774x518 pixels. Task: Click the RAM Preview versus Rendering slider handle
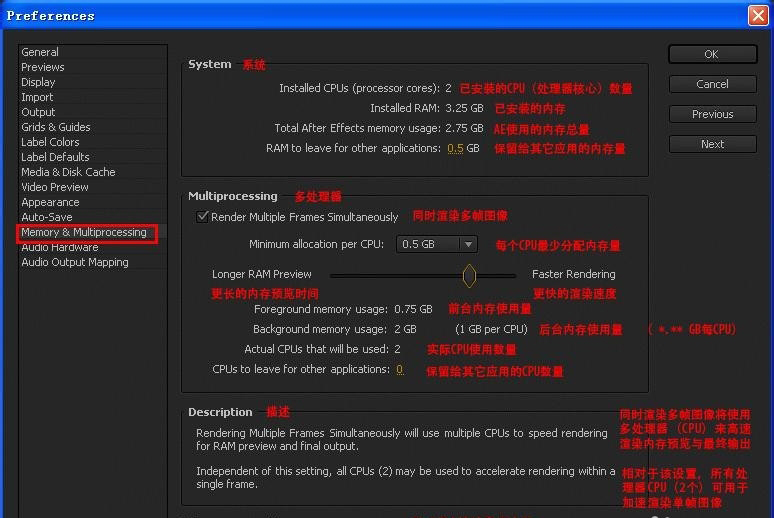click(x=469, y=276)
